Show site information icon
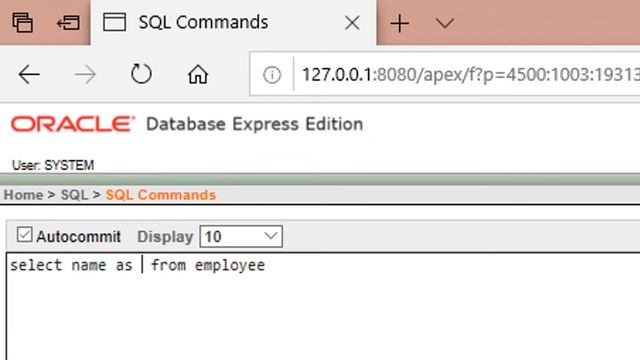Viewport: 640px width, 360px height. click(272, 75)
